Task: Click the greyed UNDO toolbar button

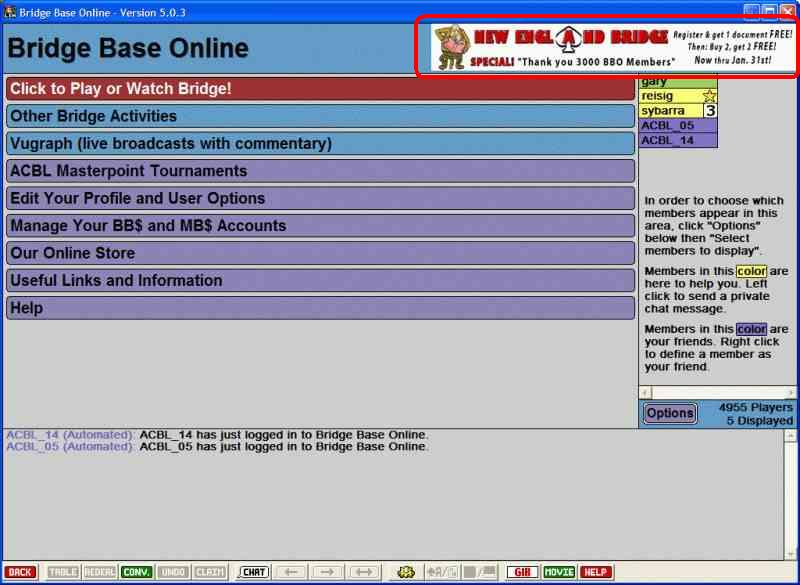Action: pos(173,572)
